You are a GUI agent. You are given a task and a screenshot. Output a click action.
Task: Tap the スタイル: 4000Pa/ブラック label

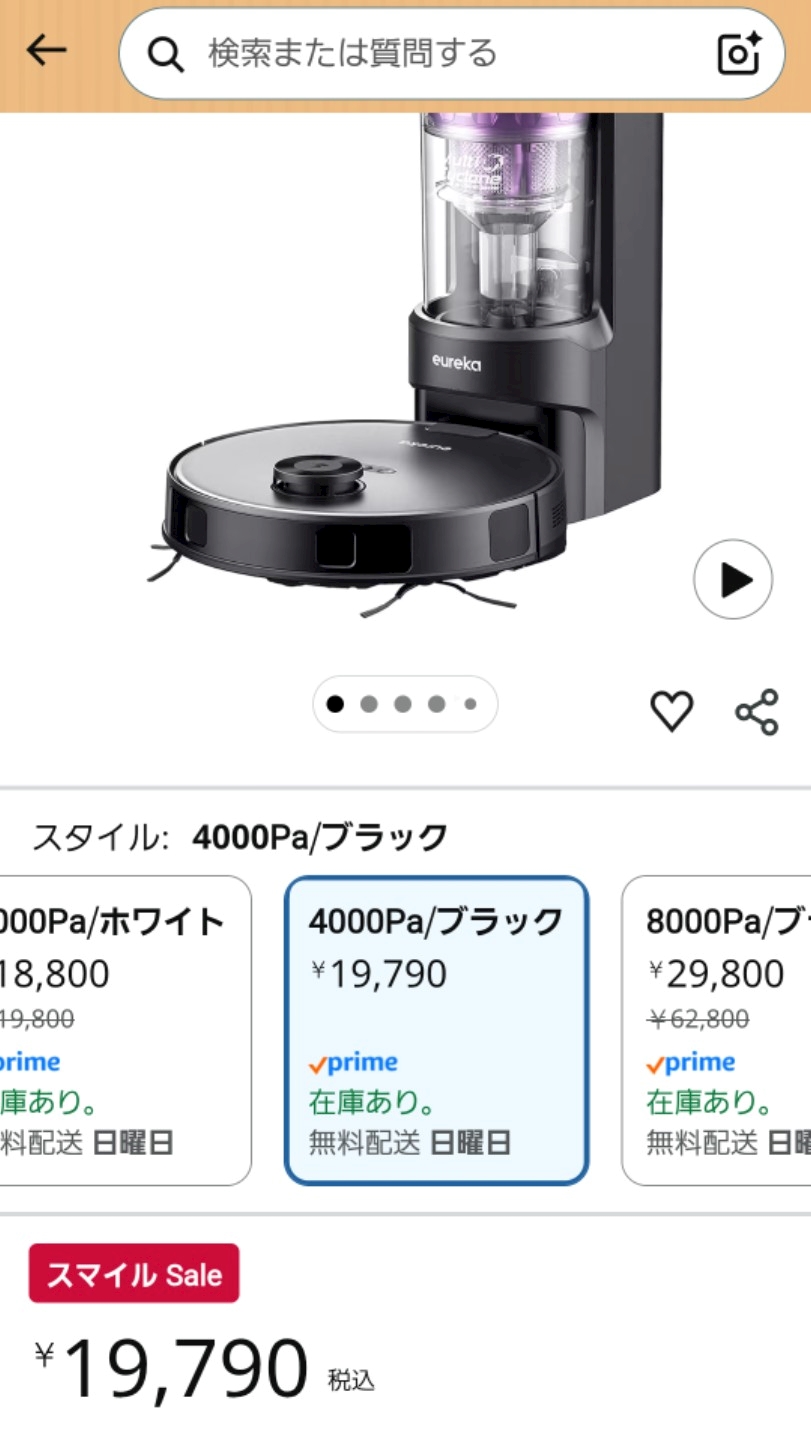coord(240,837)
